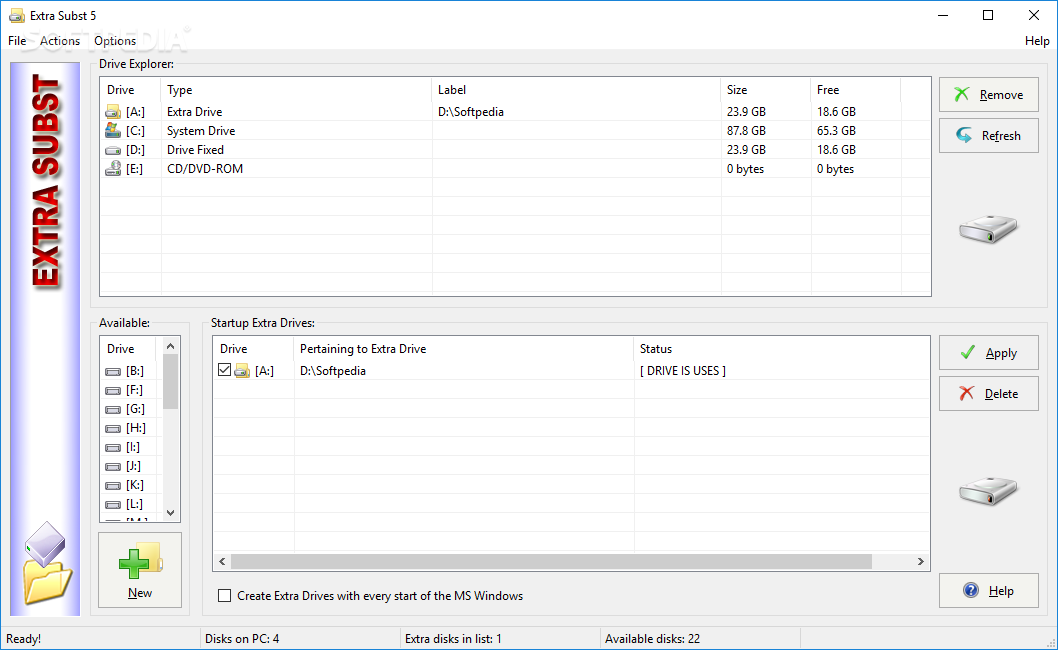The height and width of the screenshot is (650, 1058).
Task: Open the Actions menu
Action: coord(60,40)
